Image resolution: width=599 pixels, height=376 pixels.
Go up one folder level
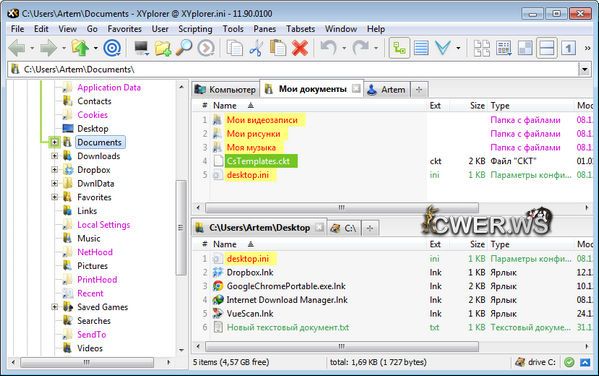[x=80, y=48]
